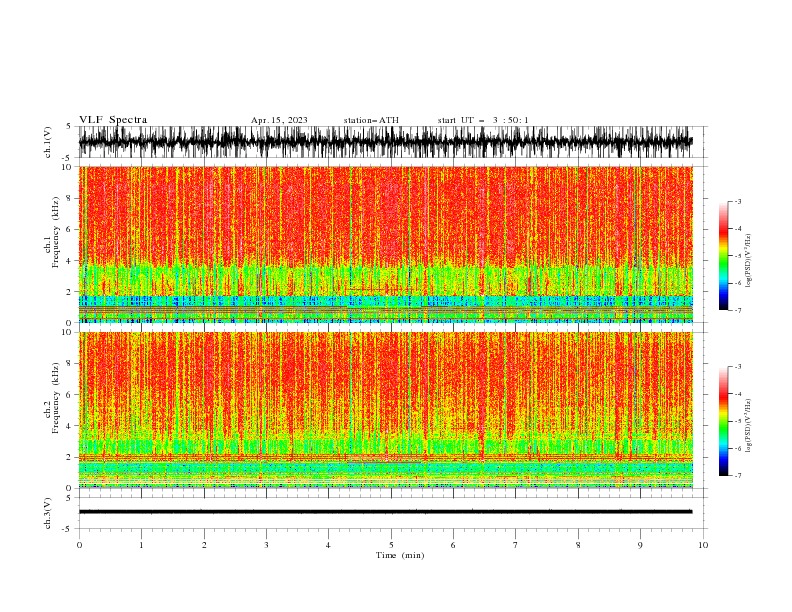Click the "start UT = 3 : 50: 1" text
The image size is (792, 612).
tap(483, 120)
